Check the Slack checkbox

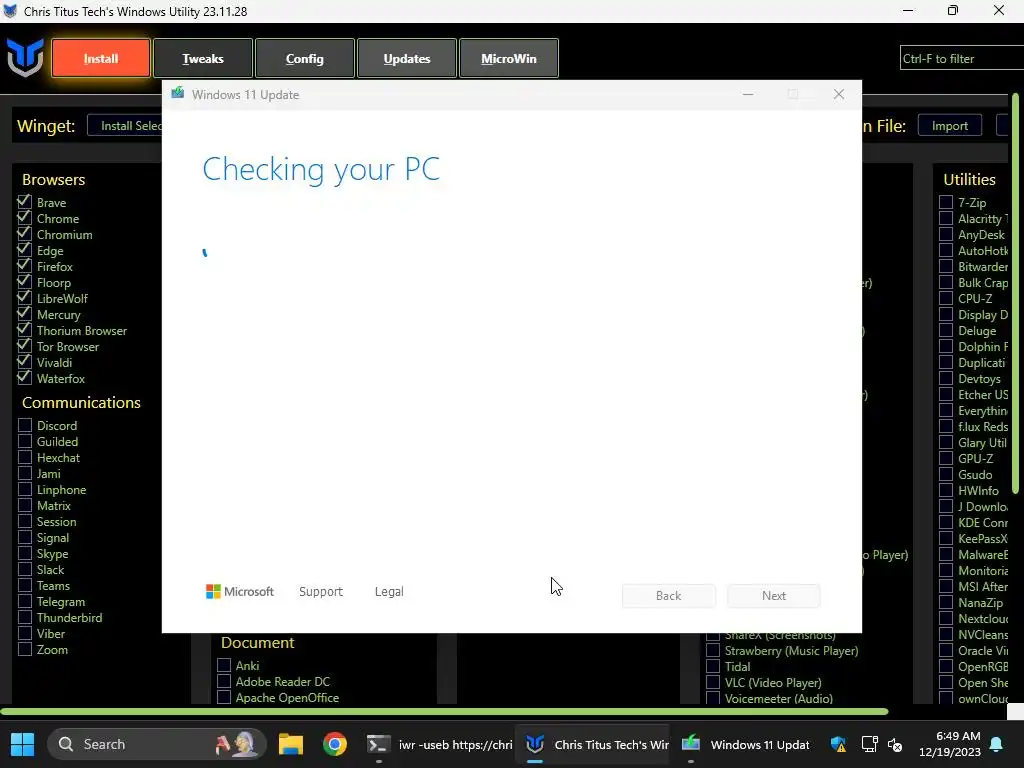pyautogui.click(x=25, y=569)
